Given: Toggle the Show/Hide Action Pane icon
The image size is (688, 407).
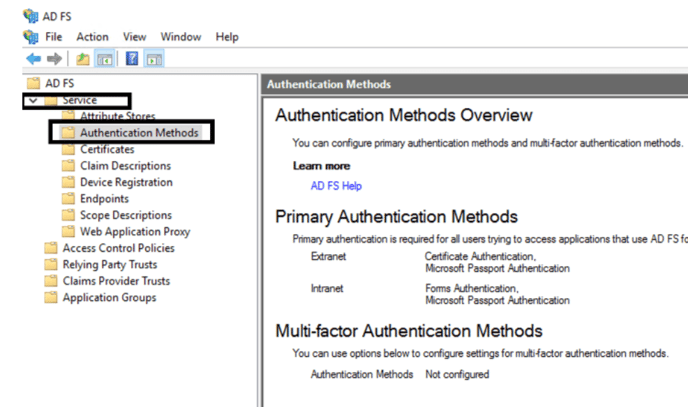Looking at the screenshot, I should coord(154,59).
